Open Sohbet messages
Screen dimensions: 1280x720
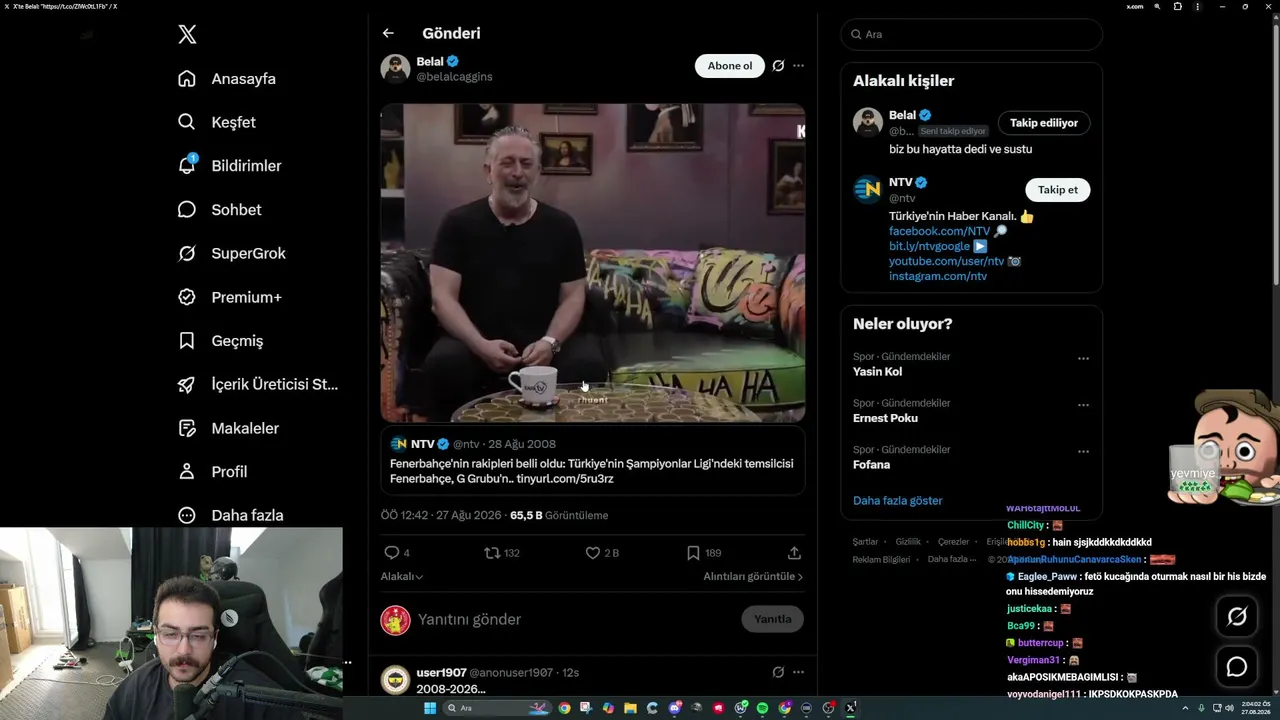click(219, 210)
